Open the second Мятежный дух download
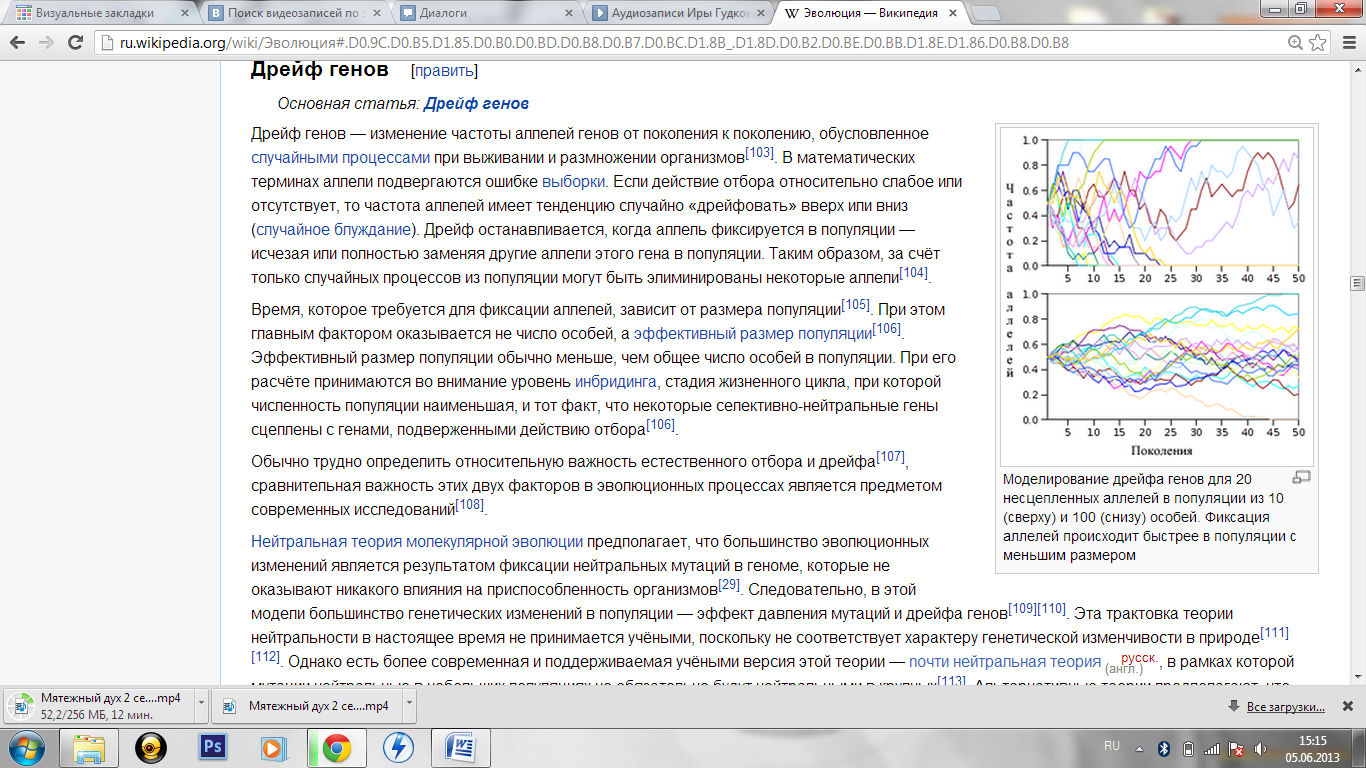 pyautogui.click(x=308, y=705)
